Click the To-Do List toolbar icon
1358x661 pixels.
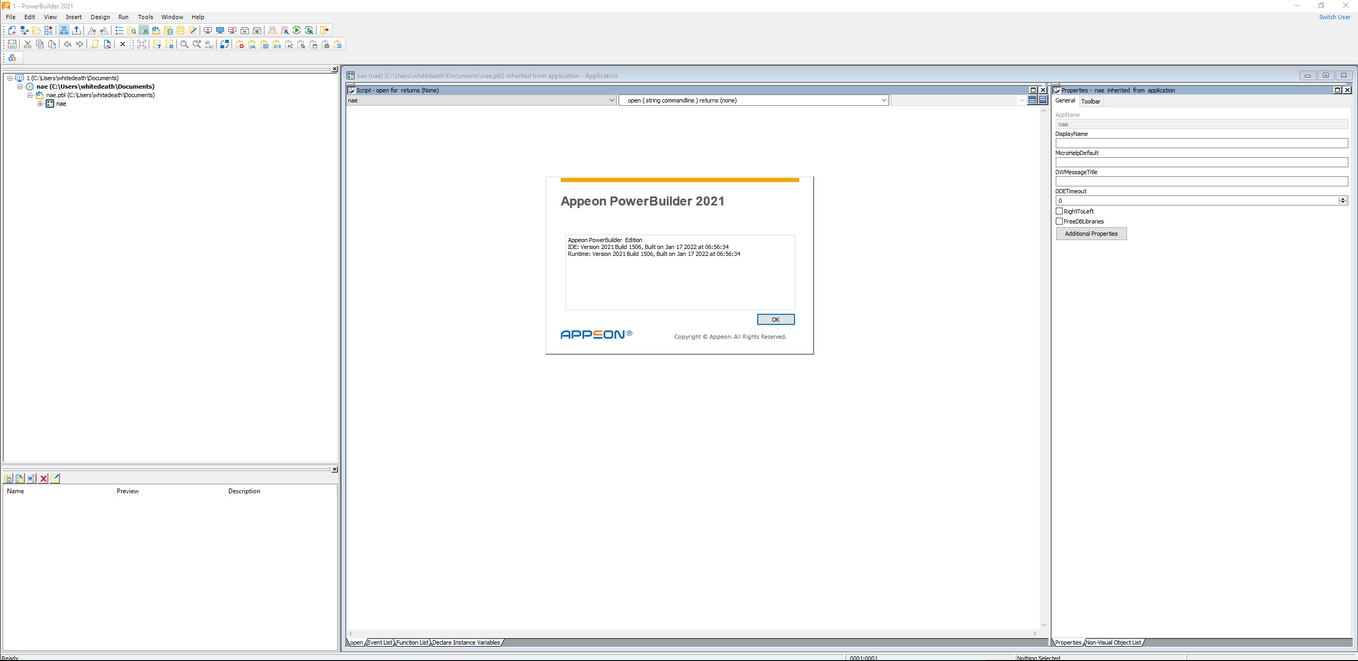(119, 31)
